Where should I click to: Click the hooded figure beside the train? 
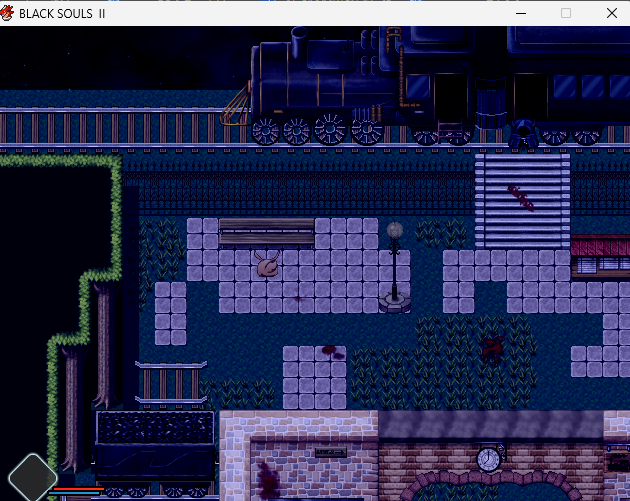[x=523, y=135]
